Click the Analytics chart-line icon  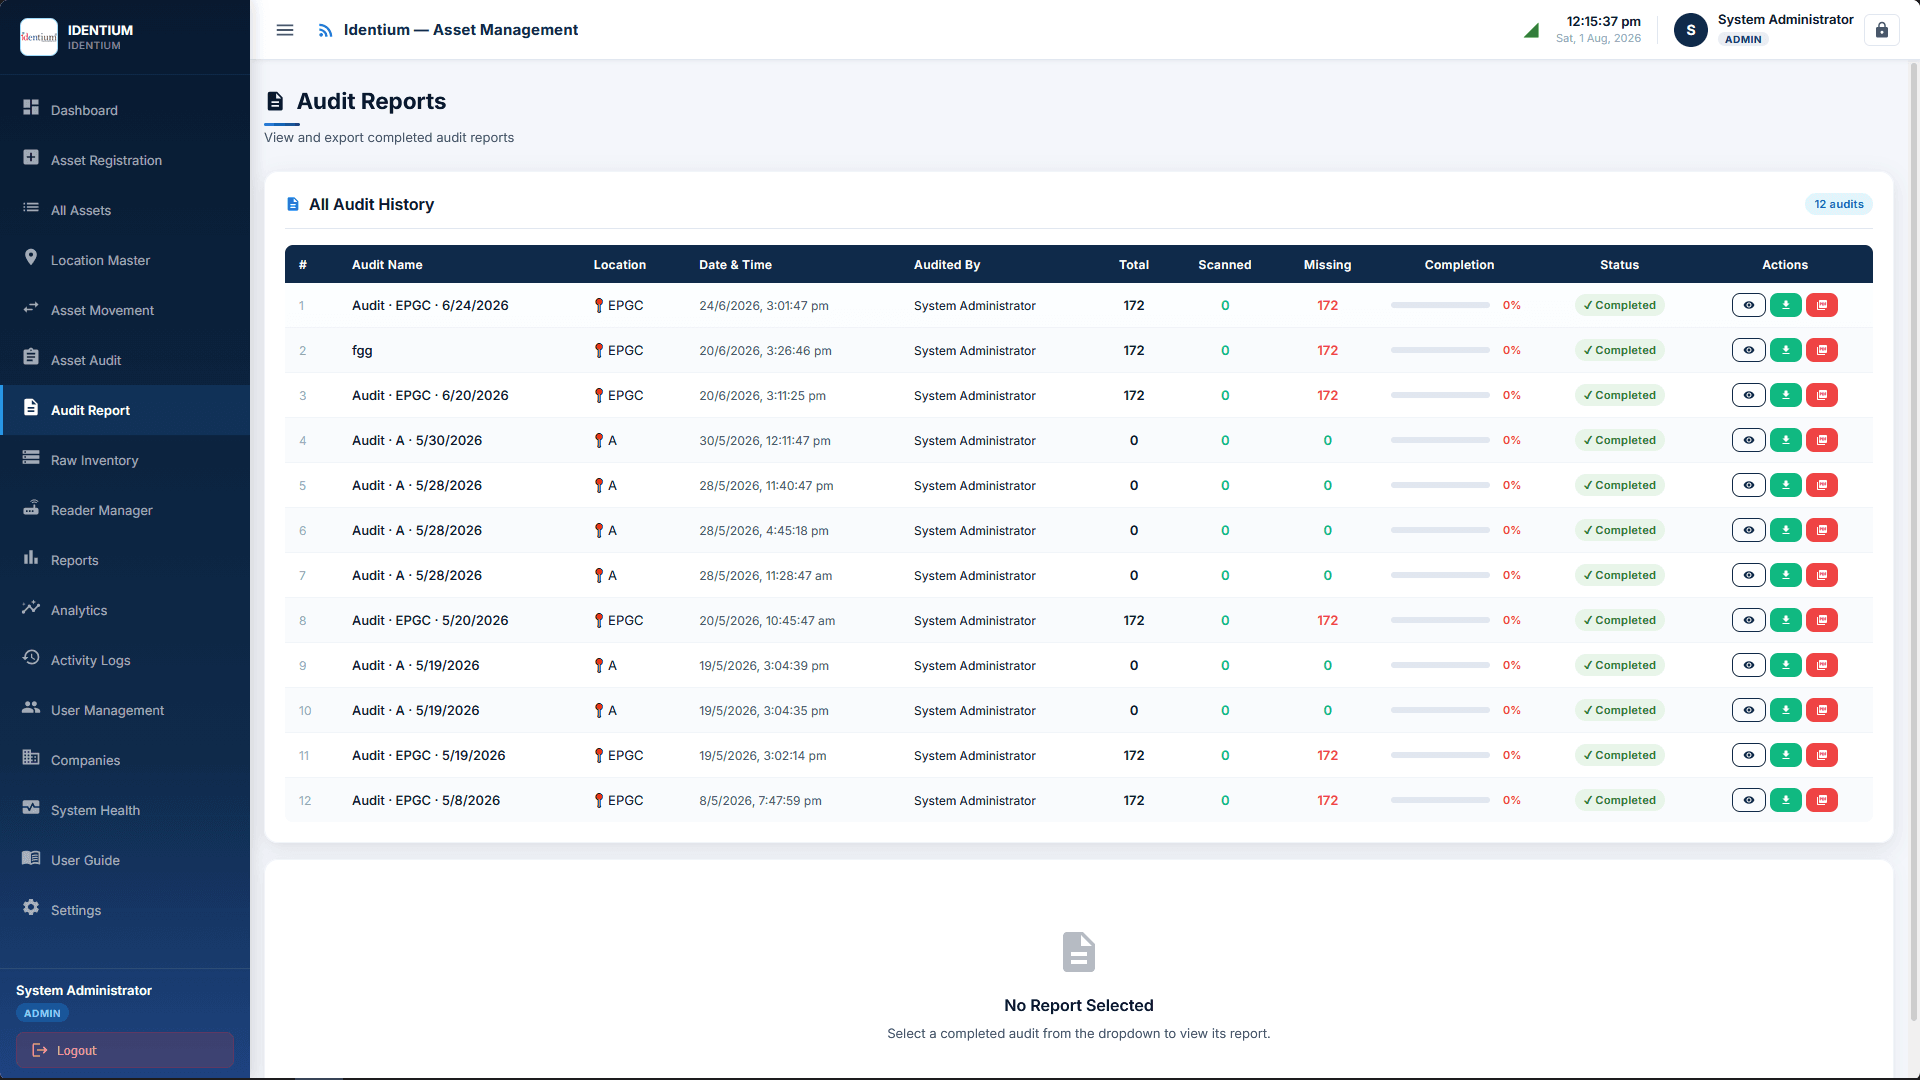[31, 607]
